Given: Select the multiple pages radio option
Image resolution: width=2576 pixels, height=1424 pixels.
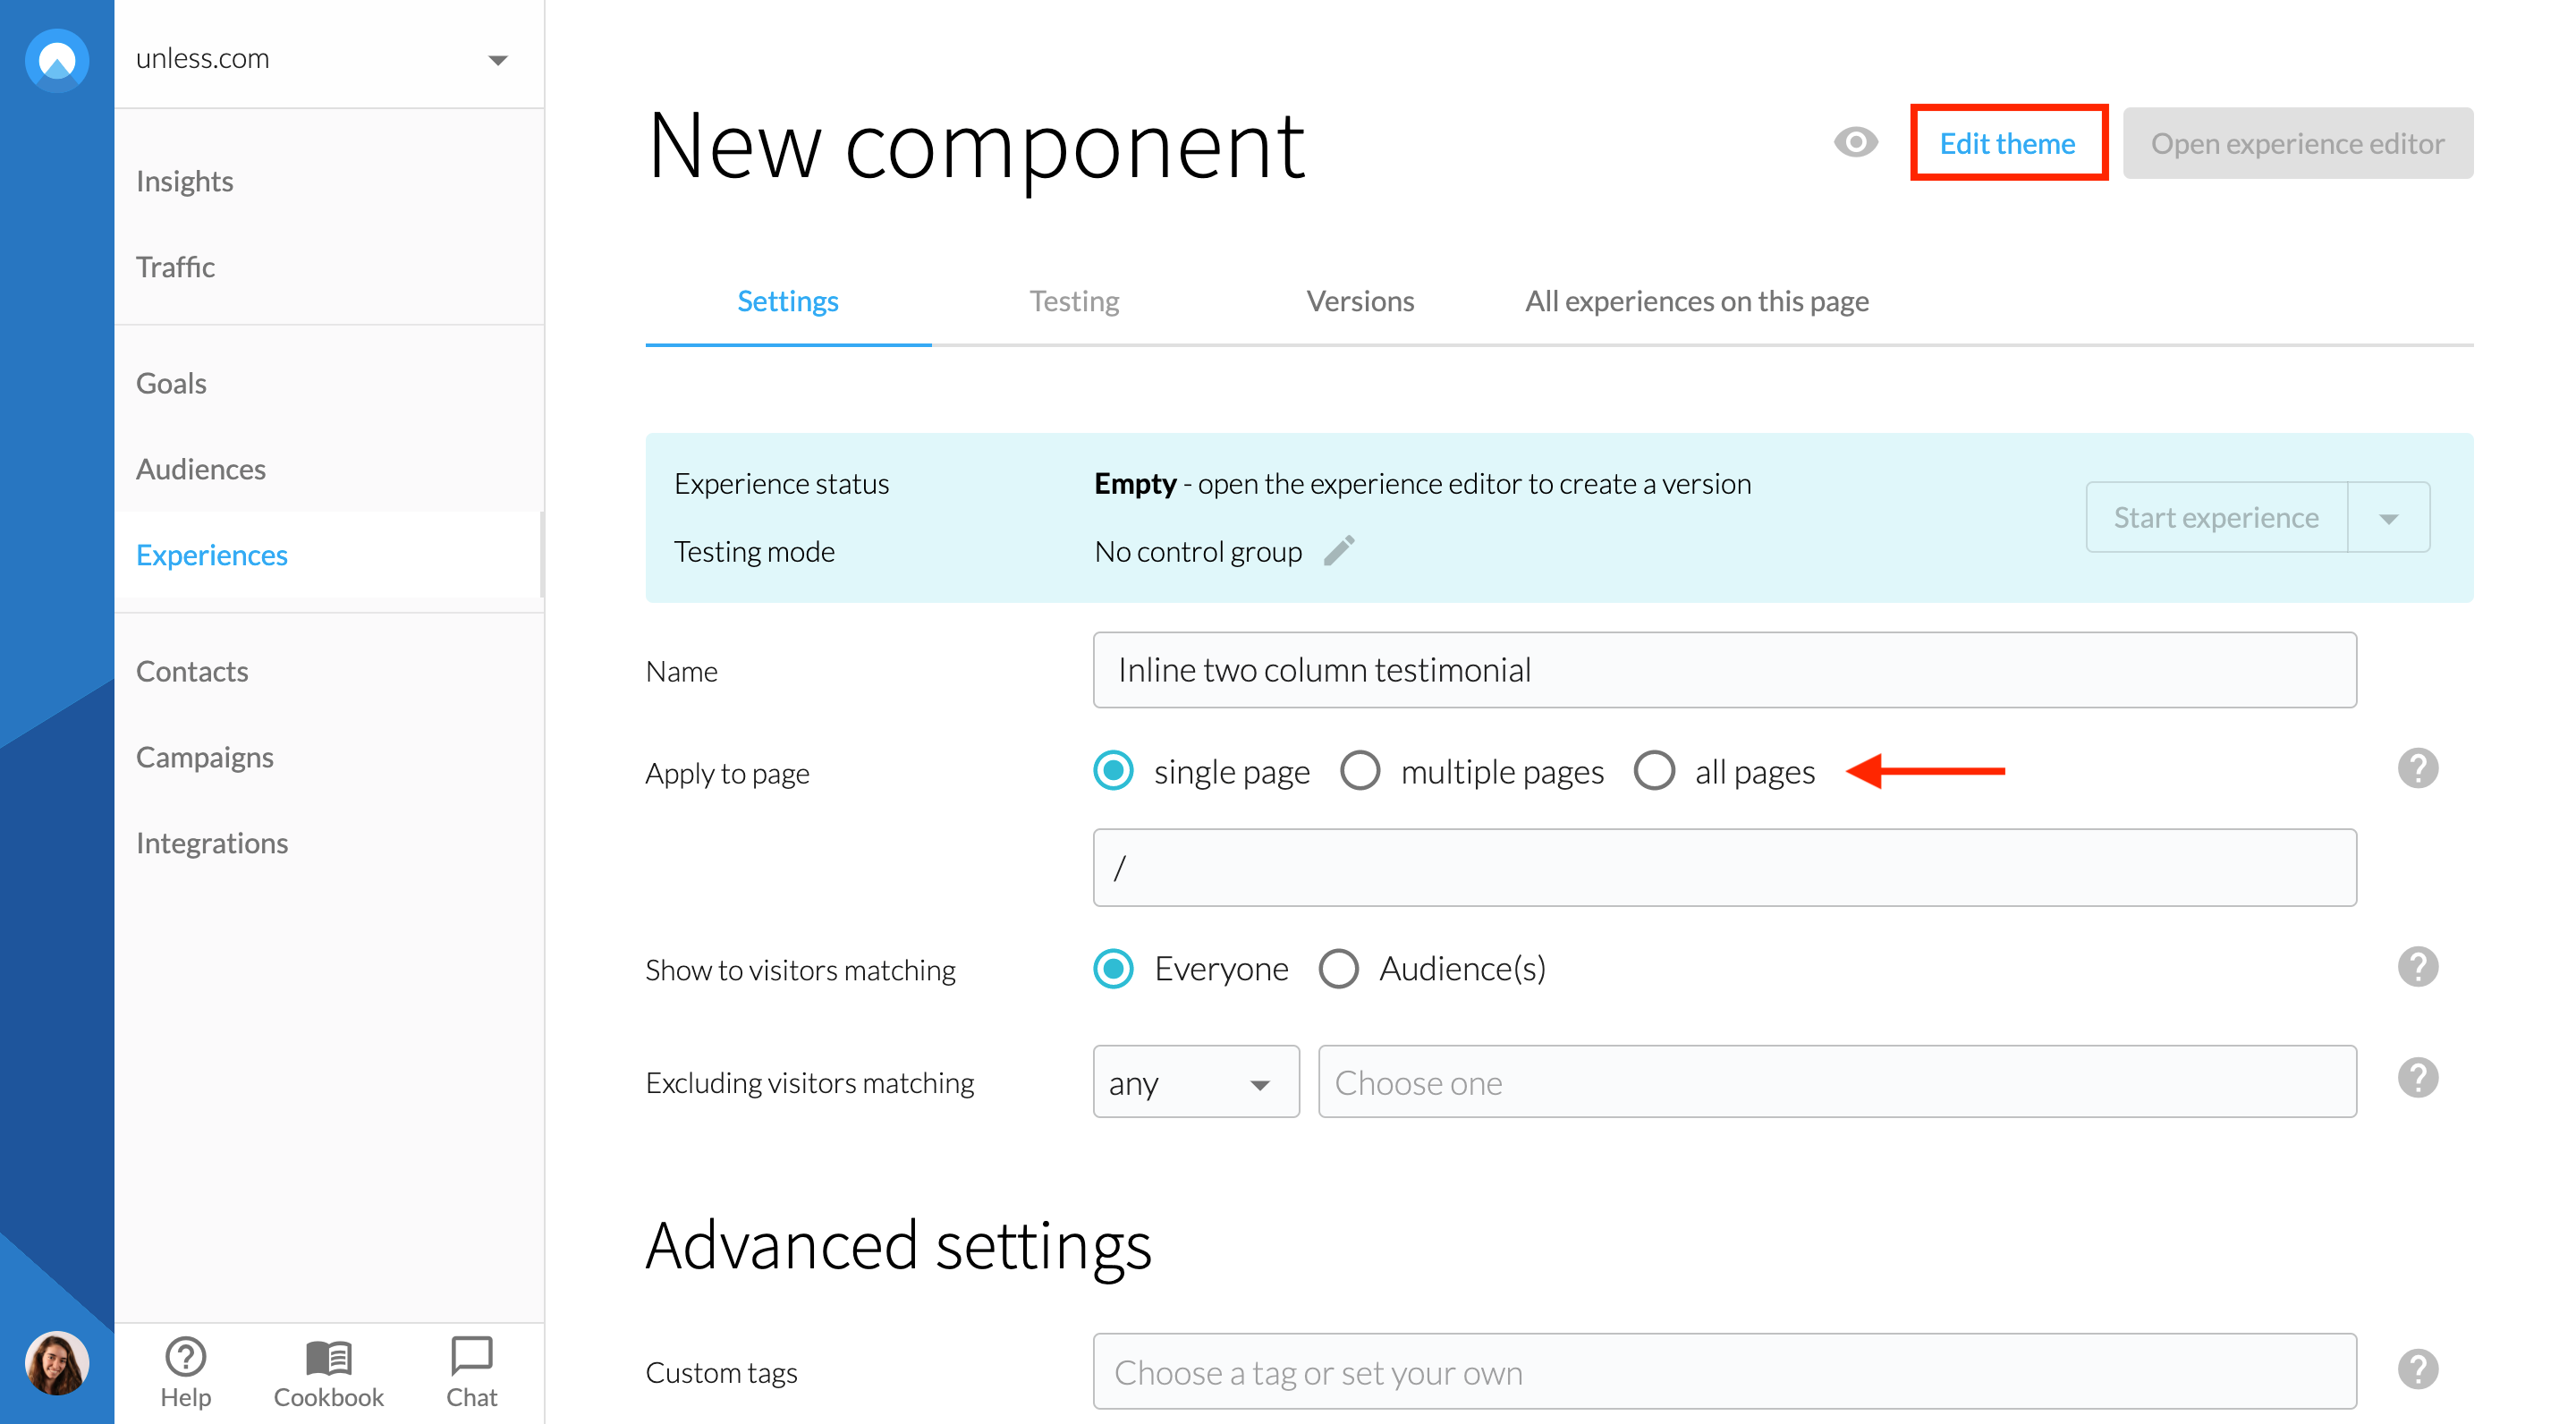Looking at the screenshot, I should coord(1360,771).
